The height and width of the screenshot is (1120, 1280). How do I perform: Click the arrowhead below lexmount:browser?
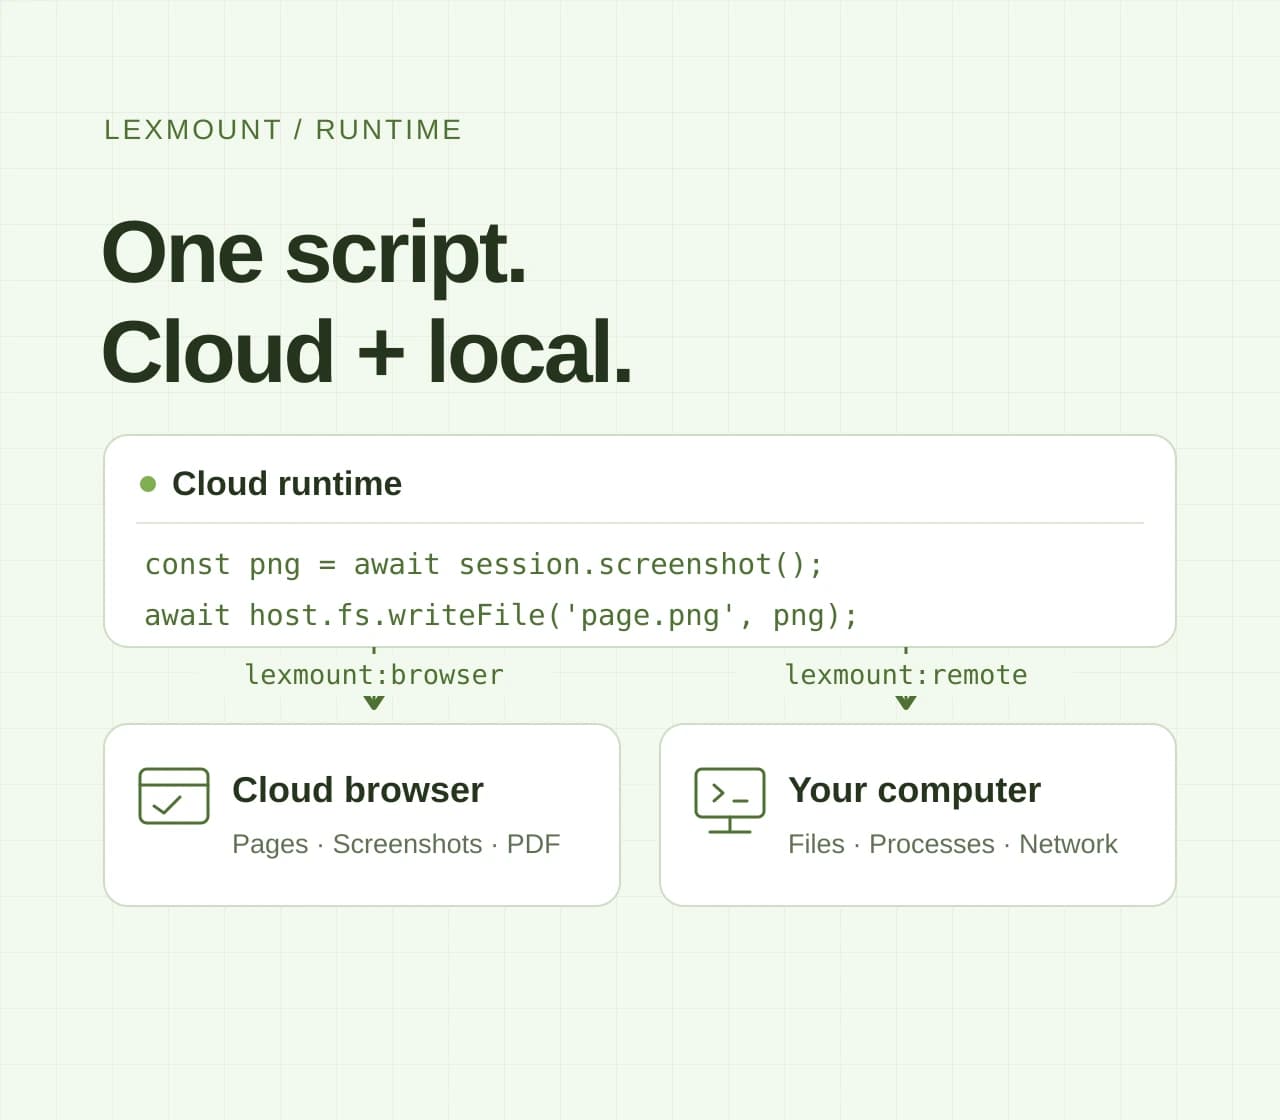tap(374, 703)
